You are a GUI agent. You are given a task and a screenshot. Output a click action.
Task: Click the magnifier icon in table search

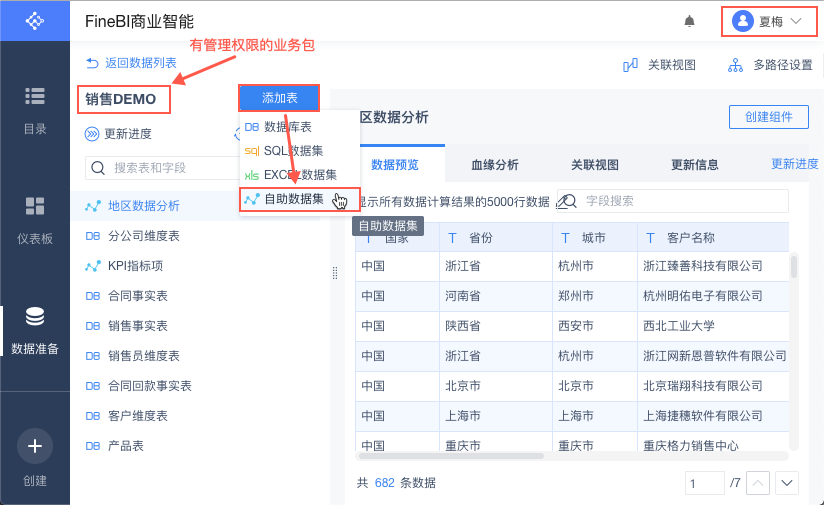(x=98, y=168)
